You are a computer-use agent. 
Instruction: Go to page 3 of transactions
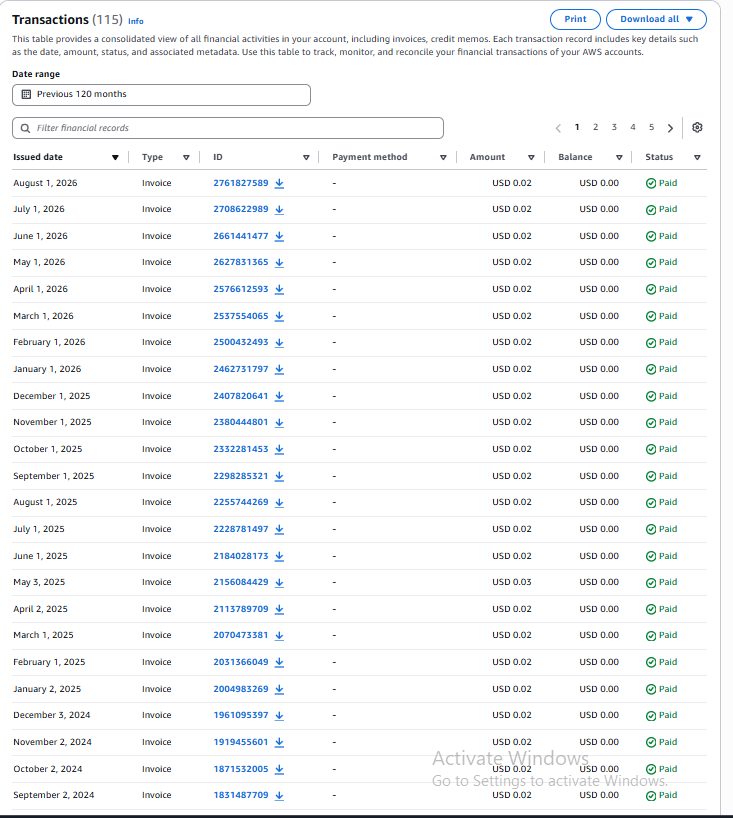pos(614,127)
